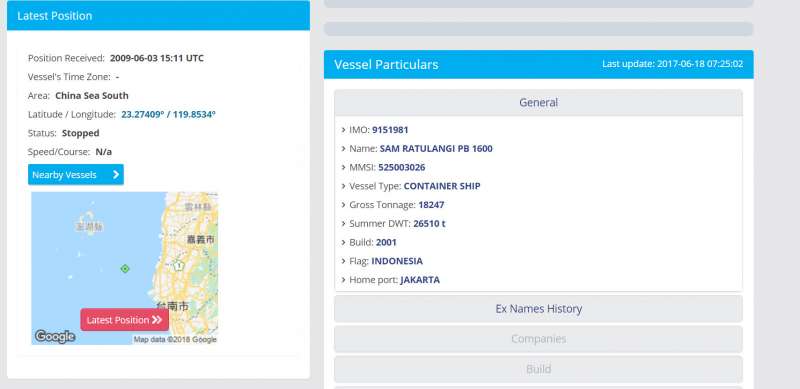
Task: Expand the Build section
Action: [x=538, y=369]
